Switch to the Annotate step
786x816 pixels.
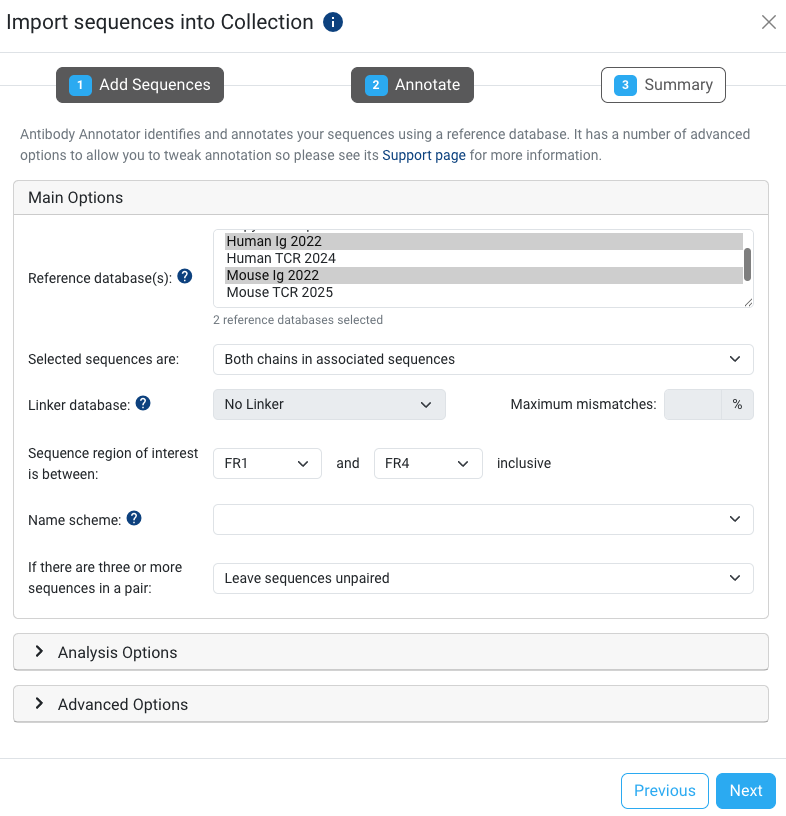[x=412, y=85]
